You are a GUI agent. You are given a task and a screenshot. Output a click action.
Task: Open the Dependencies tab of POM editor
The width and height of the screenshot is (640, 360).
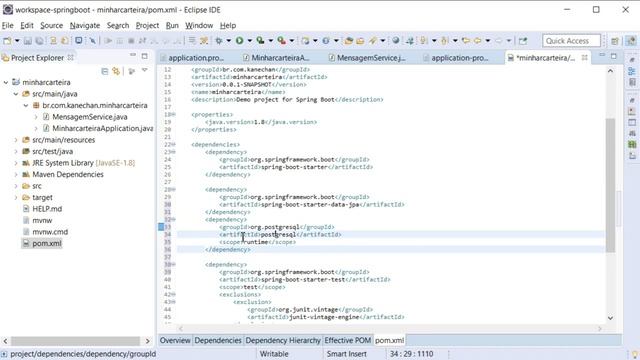point(218,340)
